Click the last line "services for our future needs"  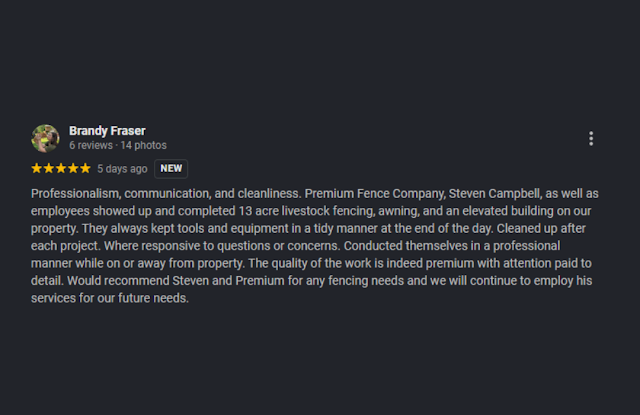pos(109,298)
